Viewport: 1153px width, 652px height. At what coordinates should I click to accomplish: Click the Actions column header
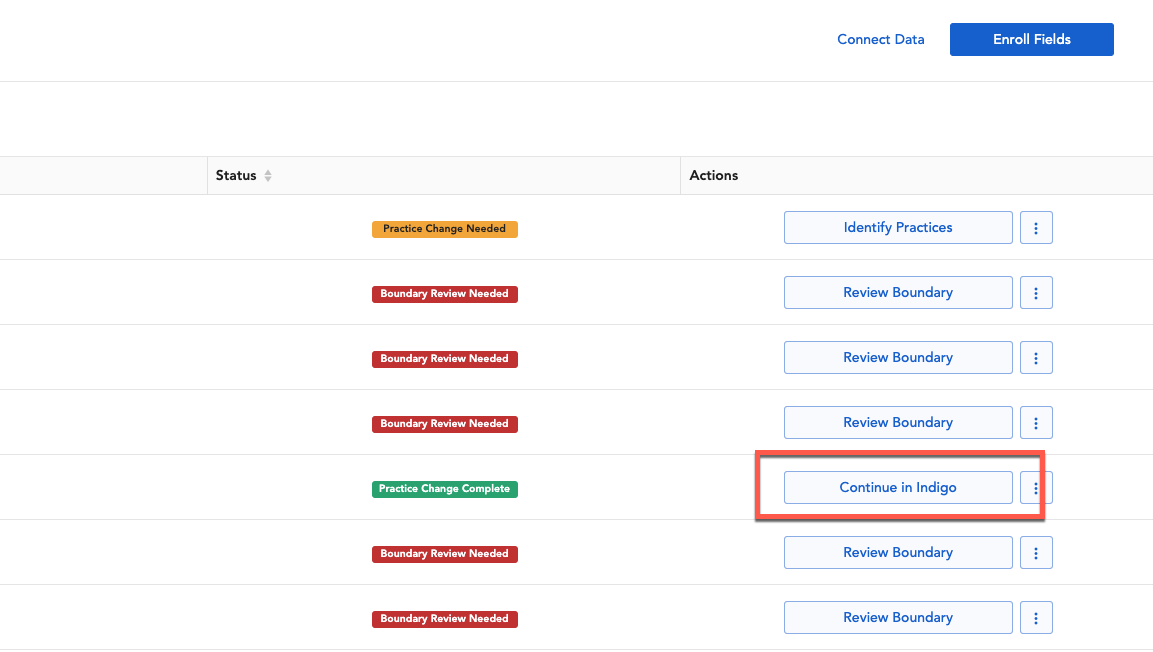point(713,175)
